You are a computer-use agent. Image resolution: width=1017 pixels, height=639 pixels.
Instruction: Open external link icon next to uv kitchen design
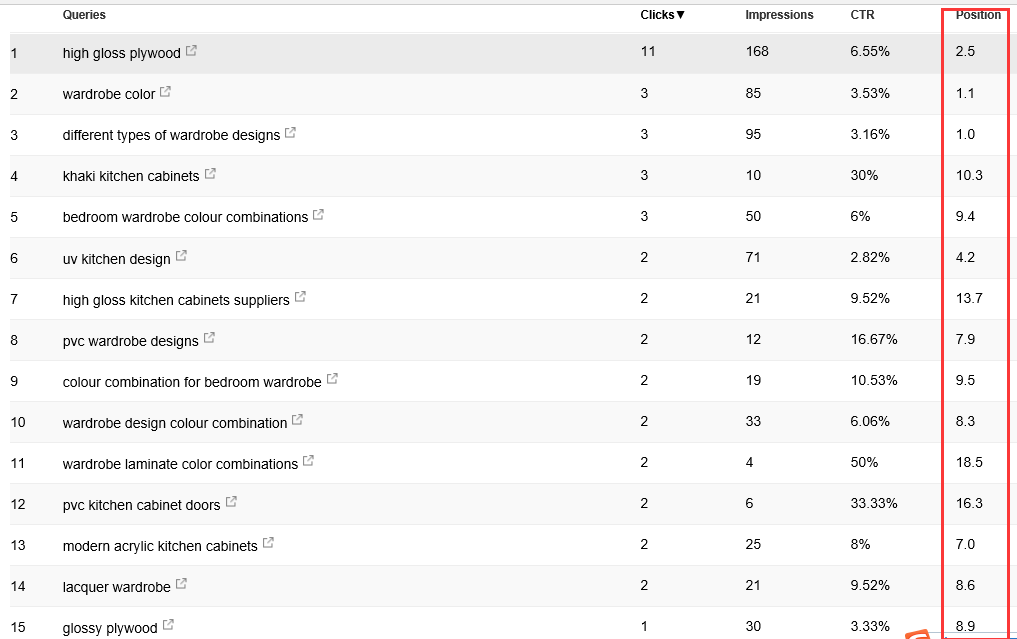[182, 256]
